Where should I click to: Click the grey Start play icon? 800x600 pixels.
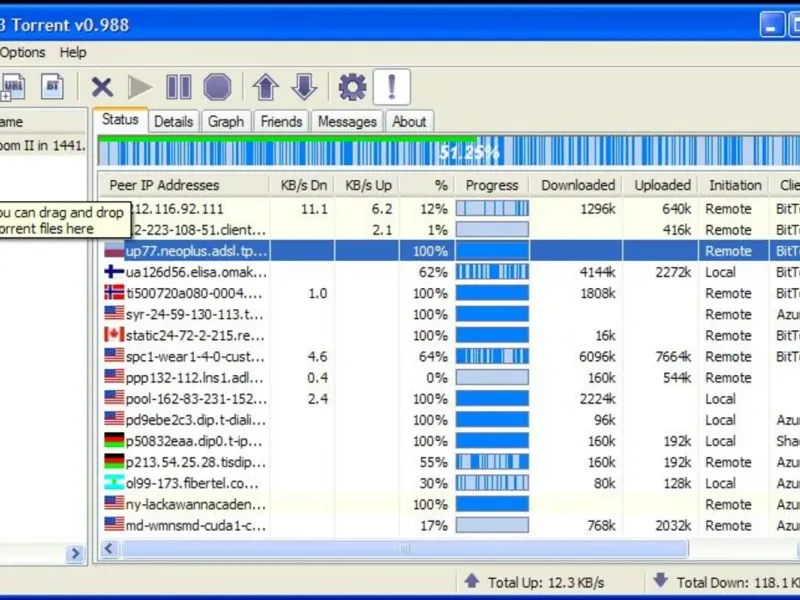click(x=139, y=87)
